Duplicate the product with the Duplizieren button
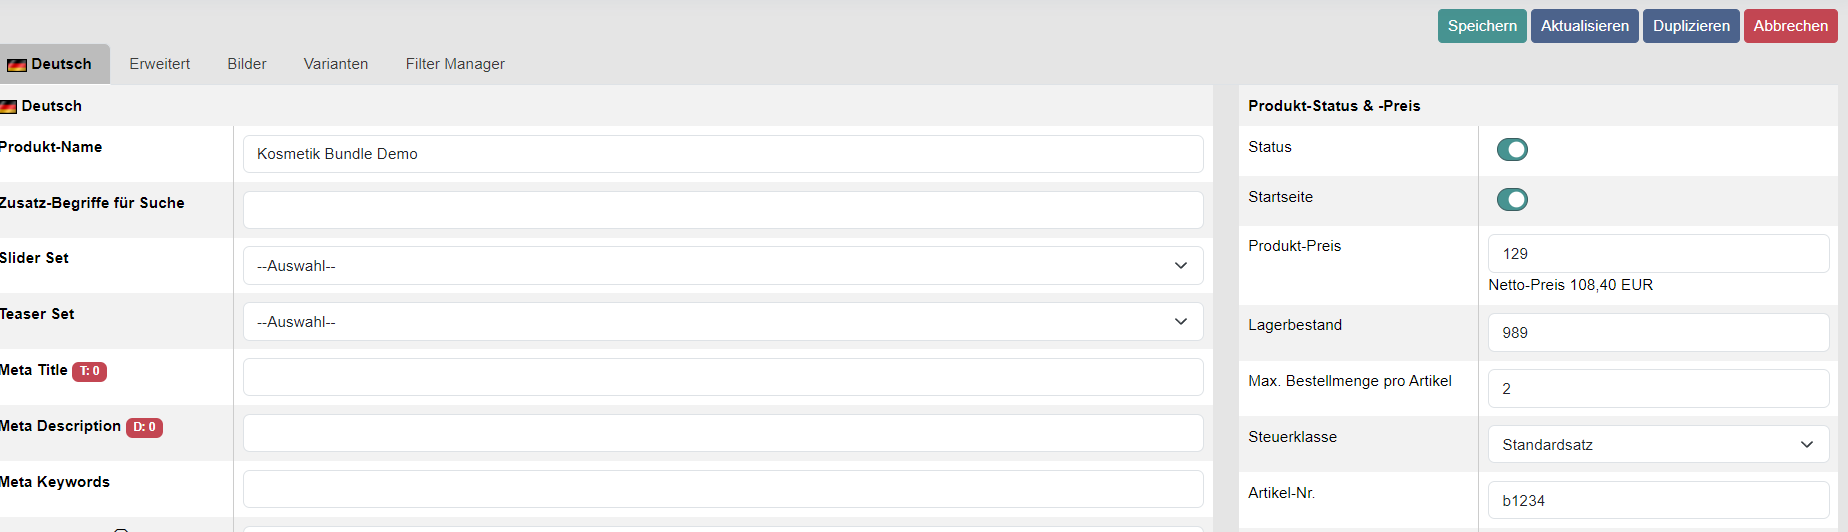 point(1690,26)
